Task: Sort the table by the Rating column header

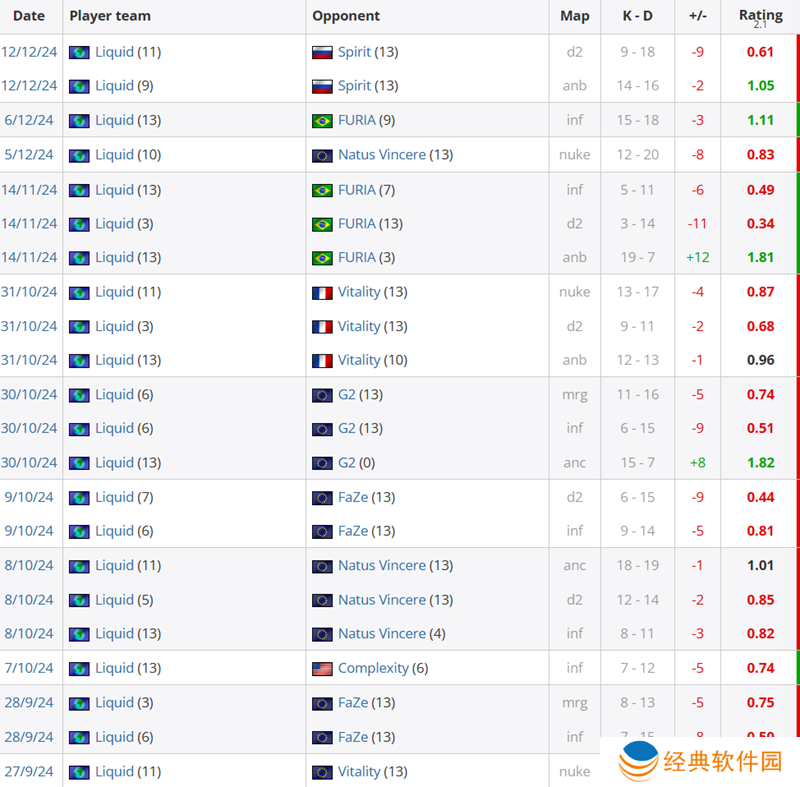Action: point(760,16)
